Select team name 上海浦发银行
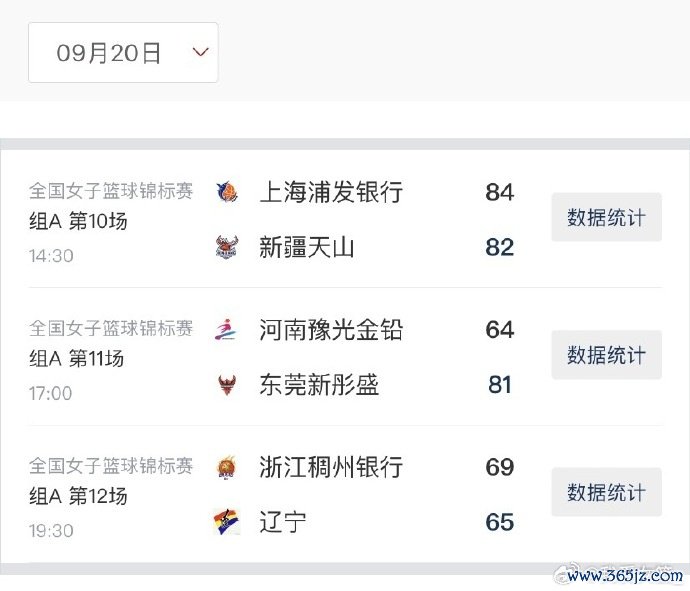The image size is (690, 591). [331, 192]
